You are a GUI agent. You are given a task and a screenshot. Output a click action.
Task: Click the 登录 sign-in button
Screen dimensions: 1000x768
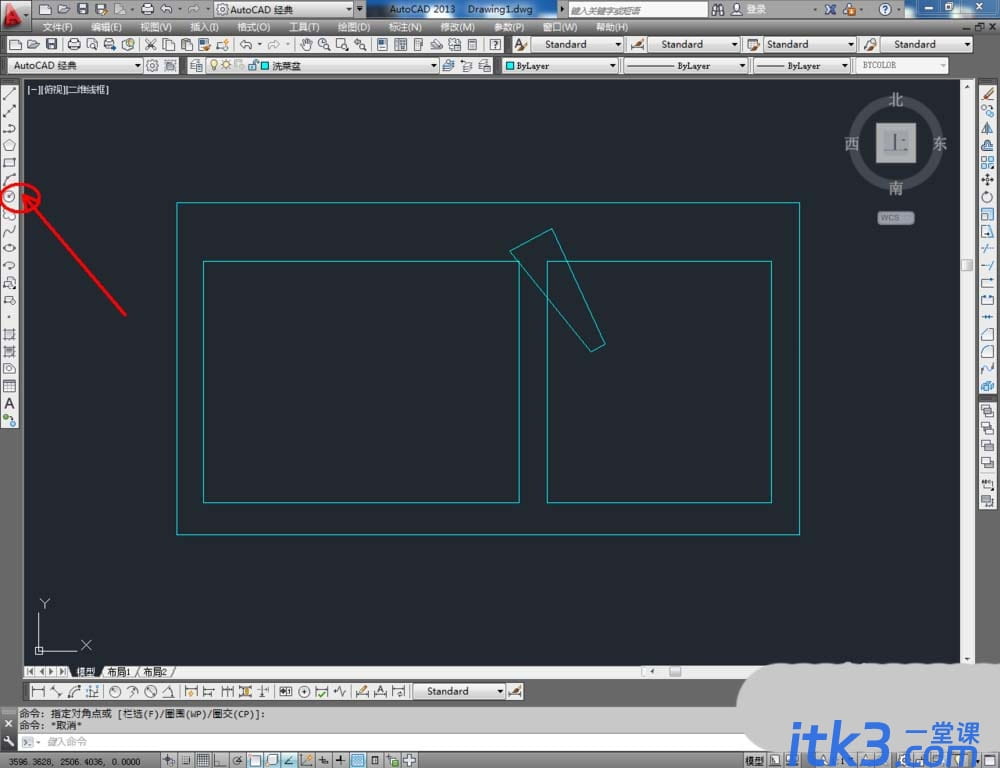(756, 10)
